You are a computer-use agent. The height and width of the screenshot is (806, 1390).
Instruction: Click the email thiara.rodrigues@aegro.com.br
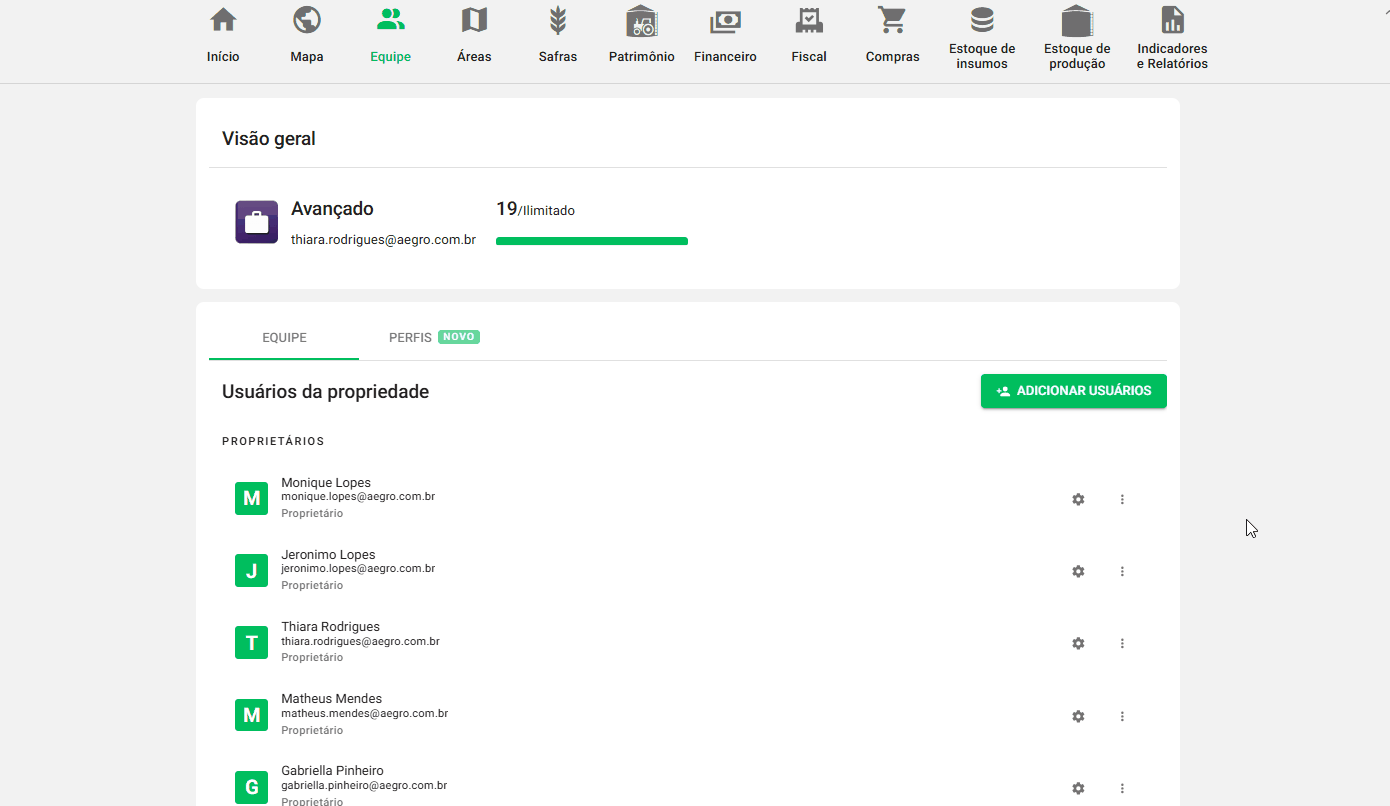click(383, 239)
